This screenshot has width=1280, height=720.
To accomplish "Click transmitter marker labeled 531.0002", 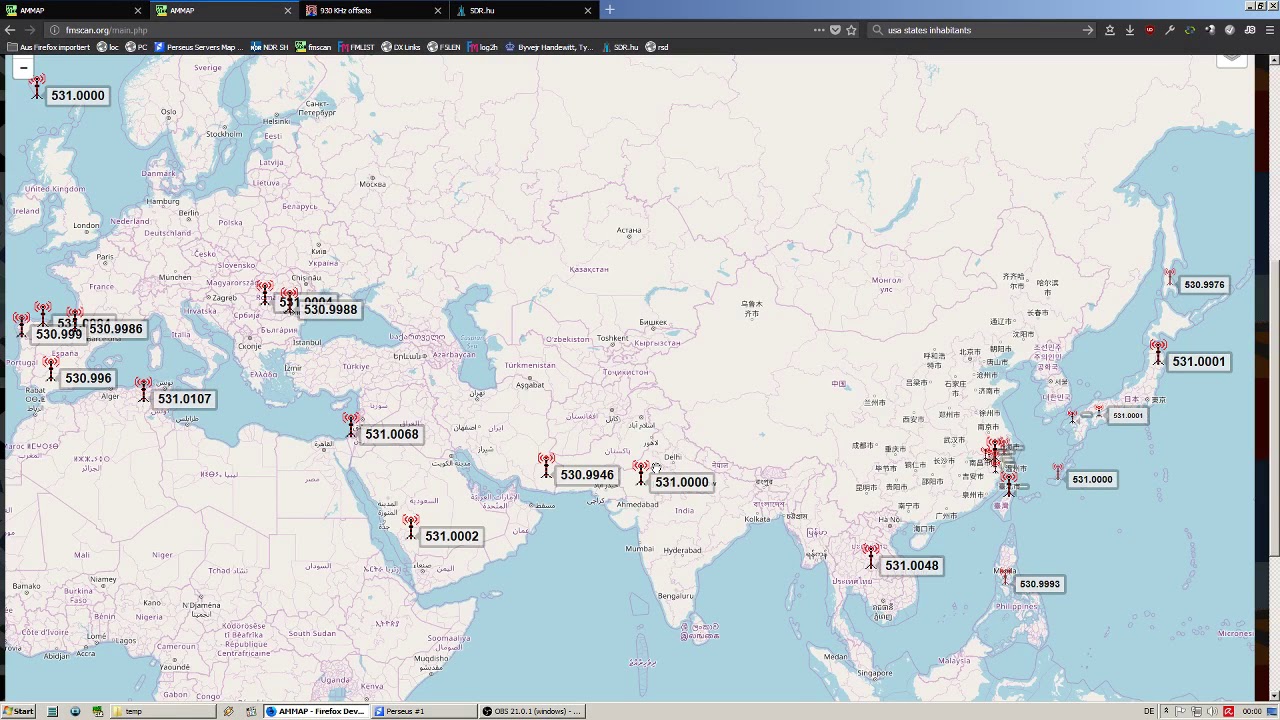I will pos(411,527).
